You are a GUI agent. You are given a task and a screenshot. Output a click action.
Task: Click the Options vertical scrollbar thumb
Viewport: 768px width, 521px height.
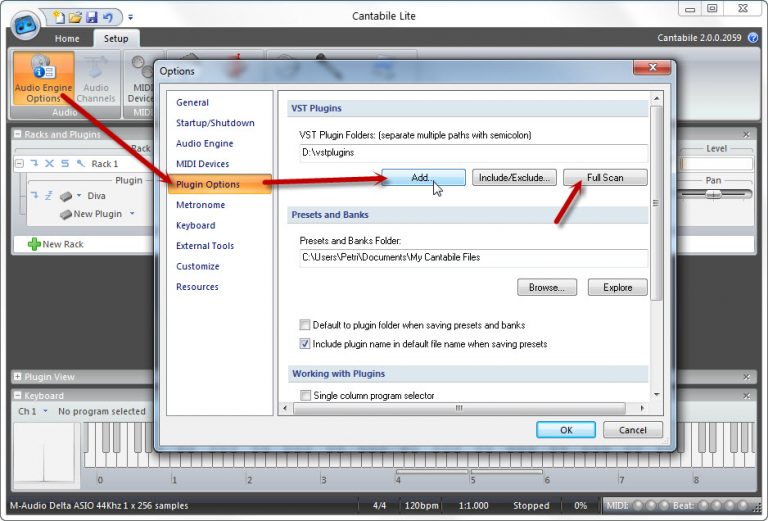pyautogui.click(x=656, y=203)
